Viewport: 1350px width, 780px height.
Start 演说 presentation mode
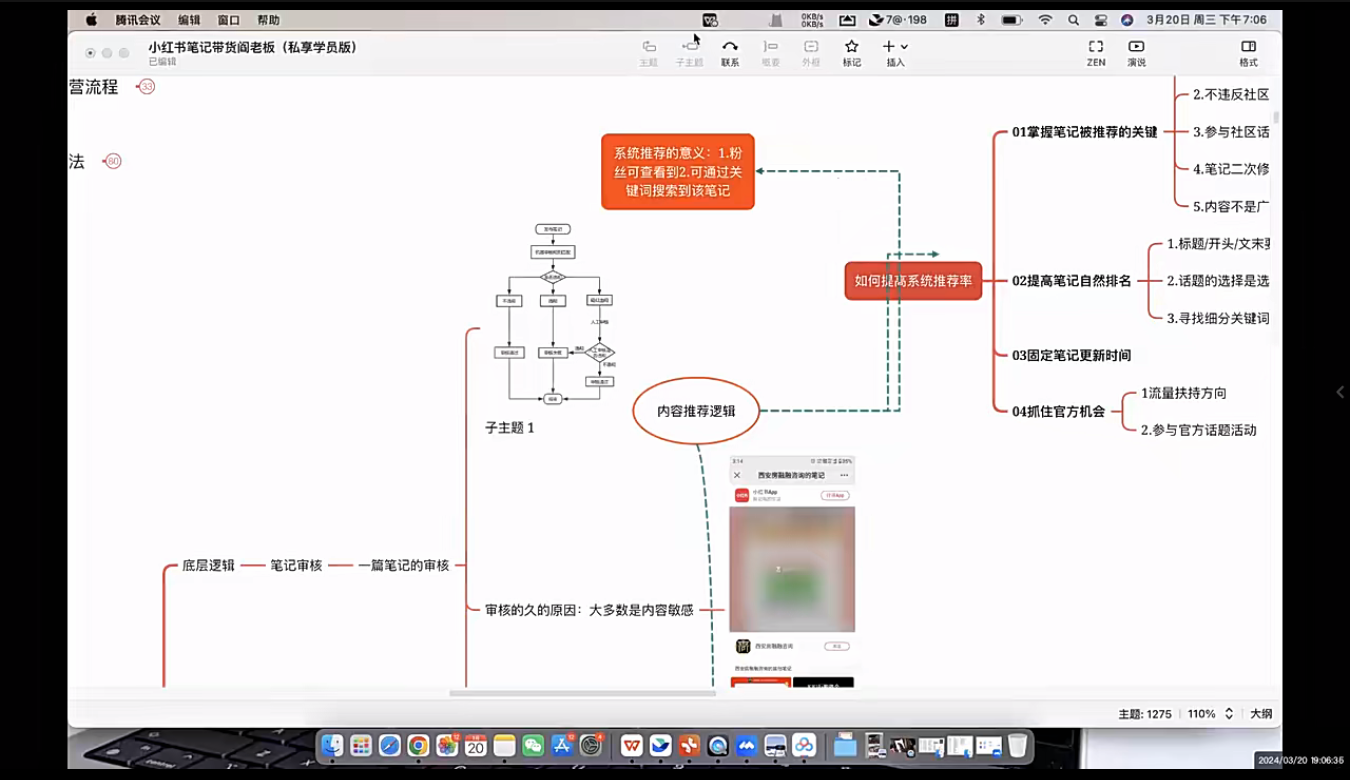[x=1136, y=50]
